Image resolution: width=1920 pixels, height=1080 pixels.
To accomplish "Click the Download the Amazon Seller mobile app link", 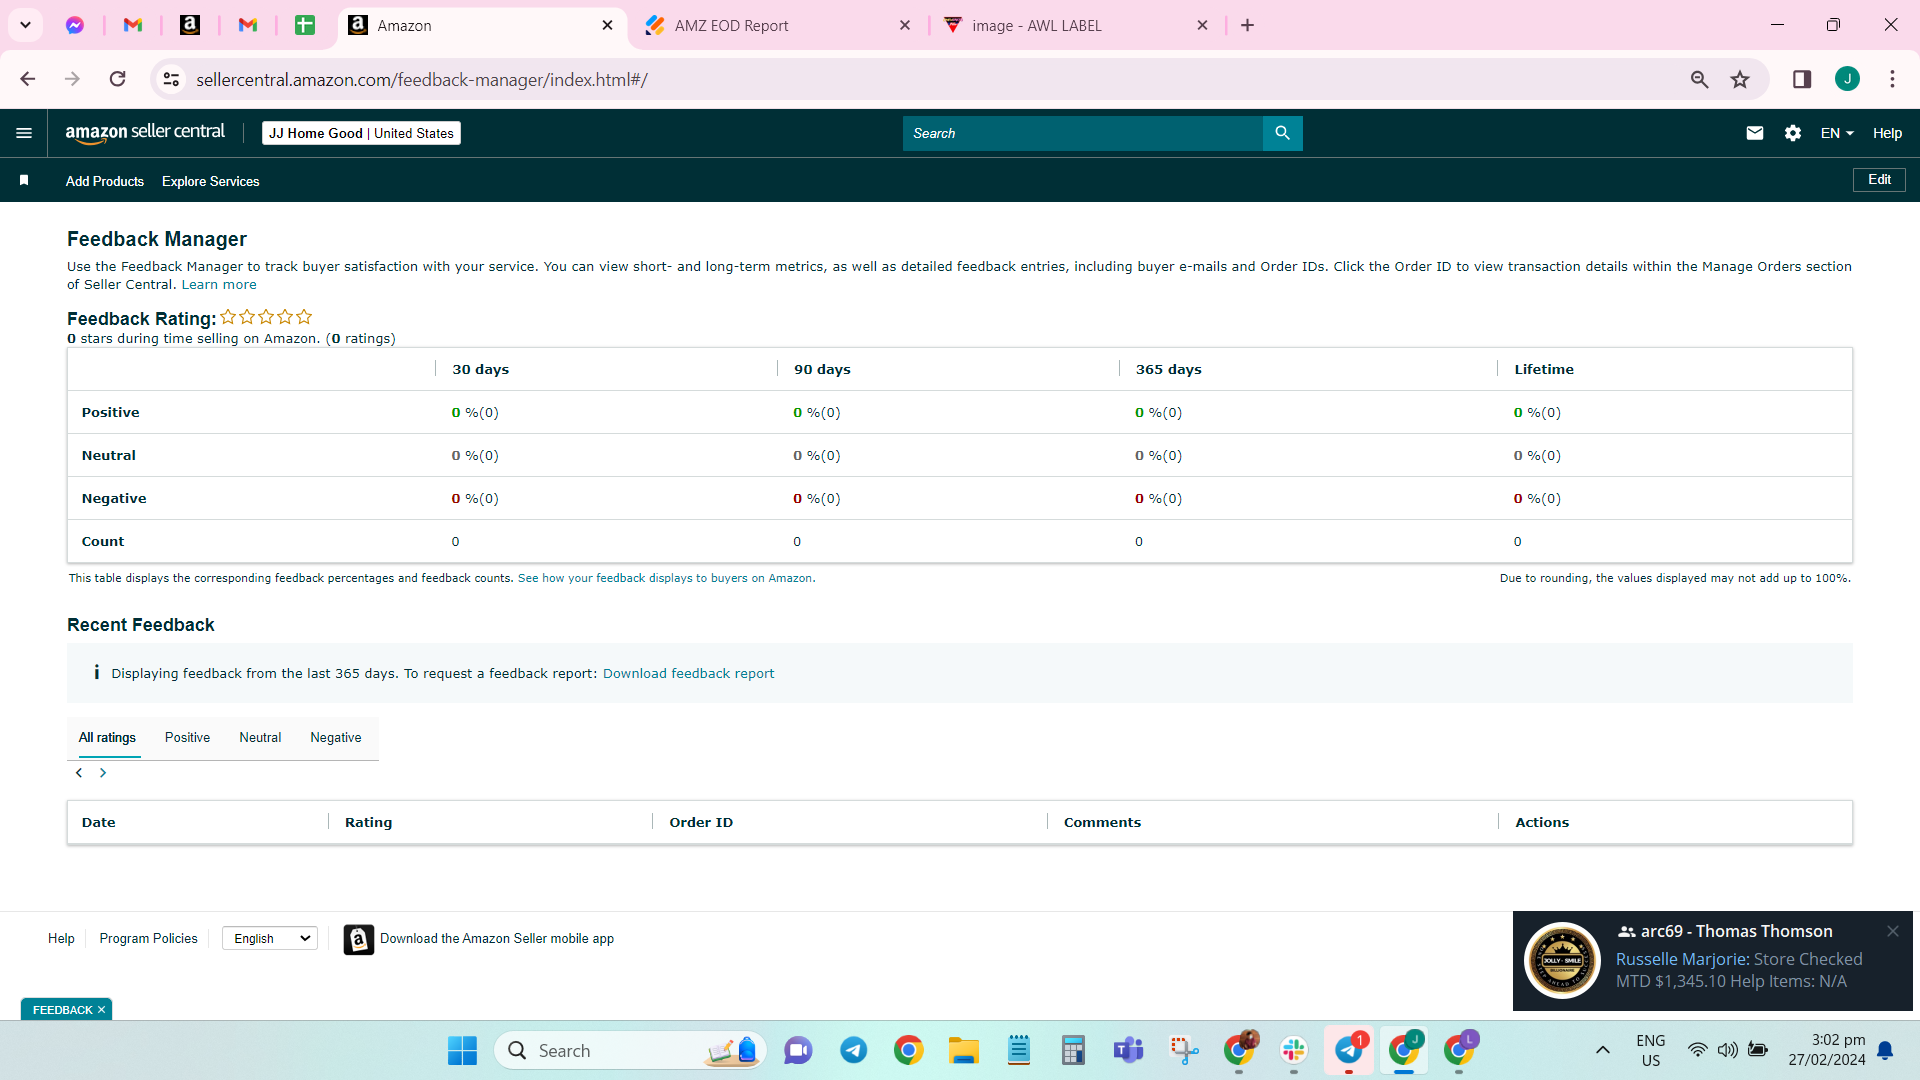I will [497, 939].
